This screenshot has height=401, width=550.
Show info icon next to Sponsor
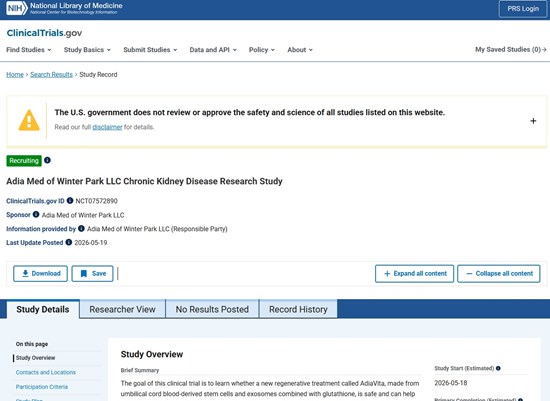pos(36,214)
